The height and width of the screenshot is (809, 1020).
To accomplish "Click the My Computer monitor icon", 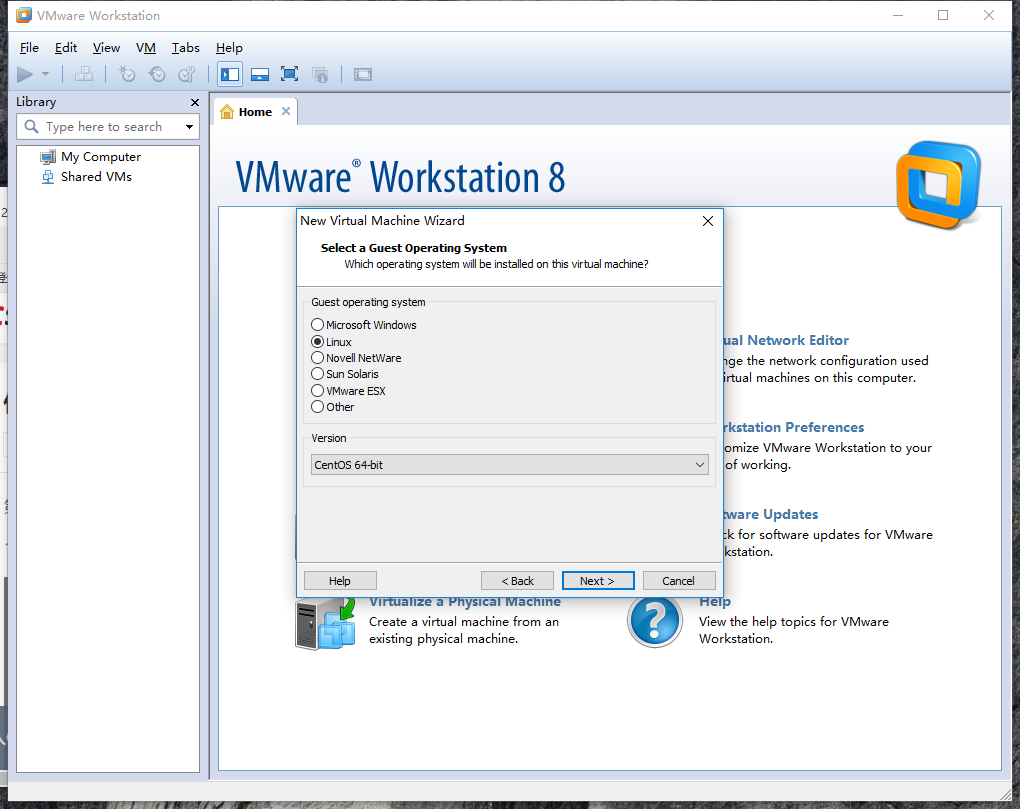I will 48,157.
